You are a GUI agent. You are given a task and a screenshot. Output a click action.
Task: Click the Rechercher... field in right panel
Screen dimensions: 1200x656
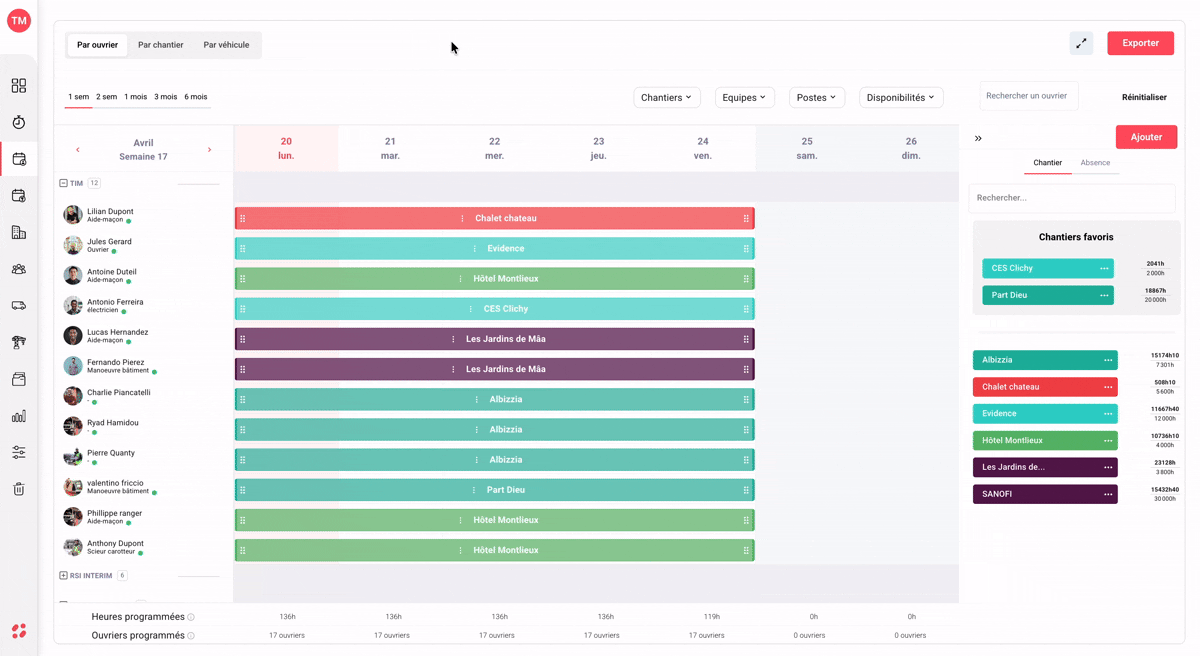(x=1072, y=198)
